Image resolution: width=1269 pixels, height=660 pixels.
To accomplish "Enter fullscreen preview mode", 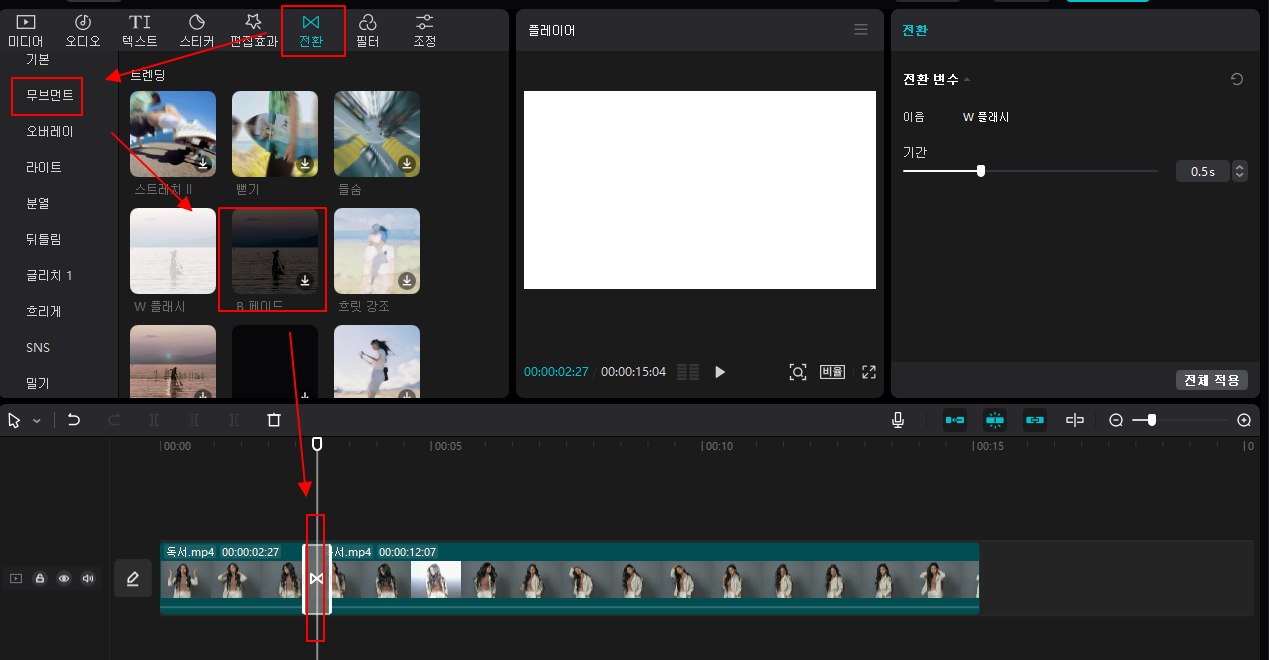I will point(869,372).
